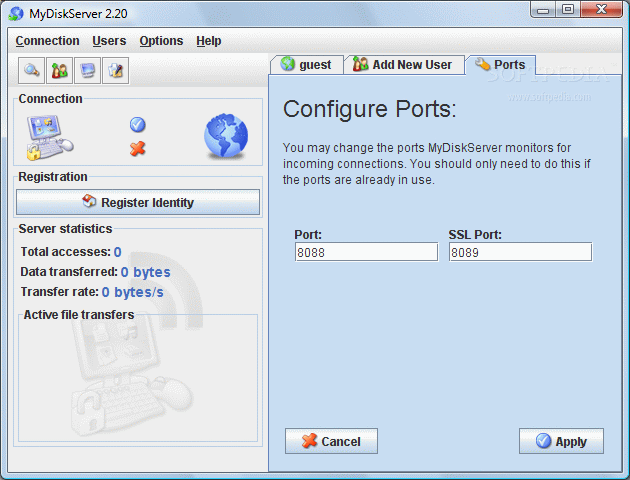
Task: Click the Apply button
Action: tap(561, 441)
